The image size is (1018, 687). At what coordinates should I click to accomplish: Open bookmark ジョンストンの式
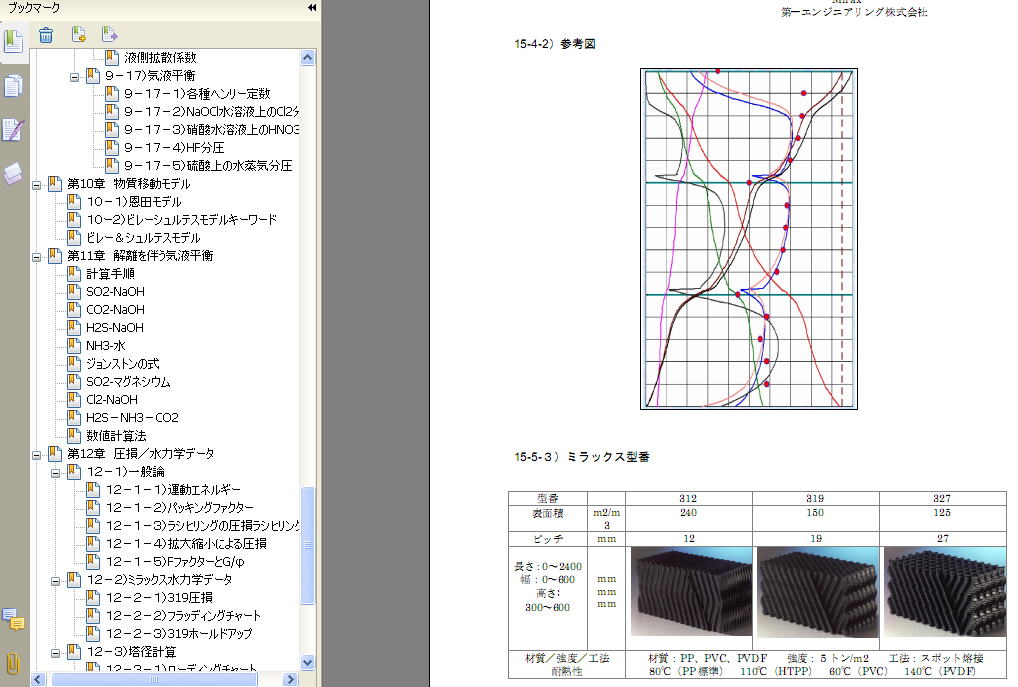pyautogui.click(x=122, y=364)
